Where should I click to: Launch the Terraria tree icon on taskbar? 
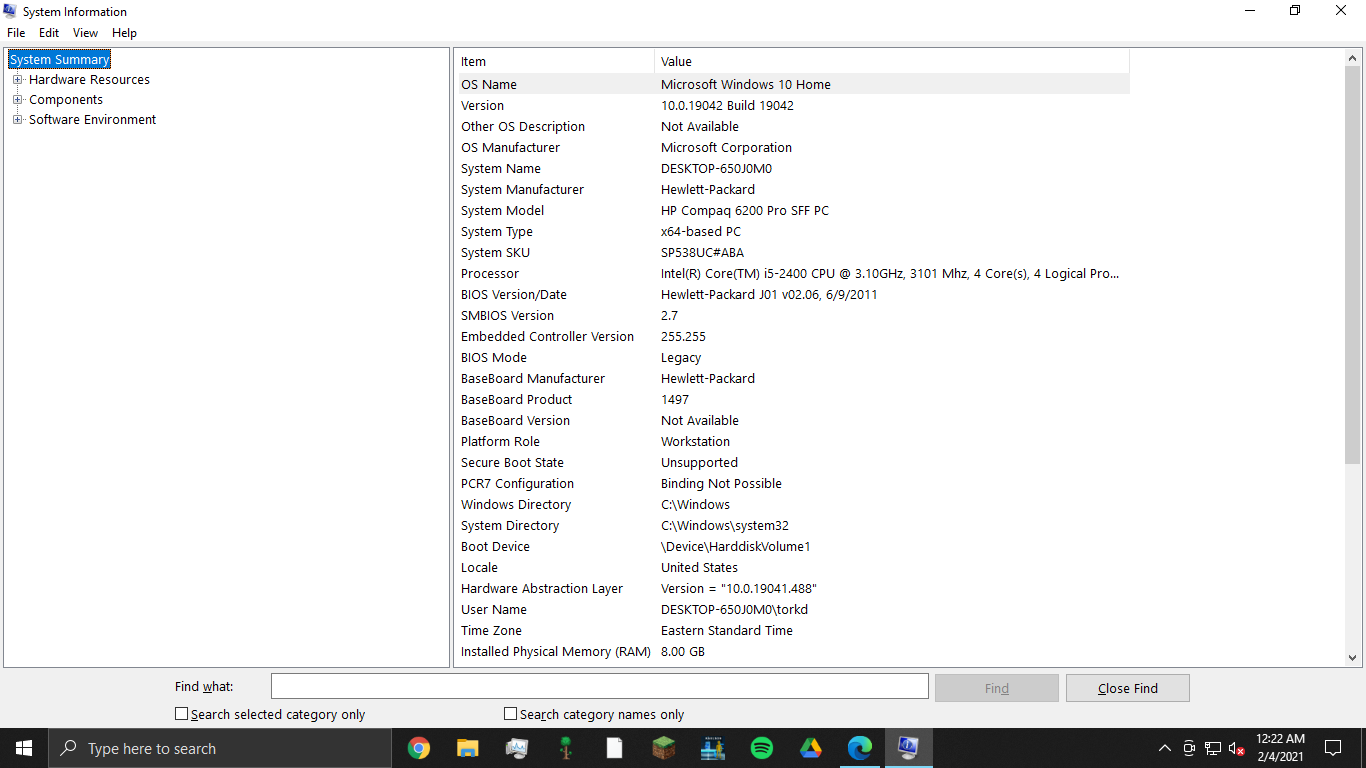coord(566,748)
